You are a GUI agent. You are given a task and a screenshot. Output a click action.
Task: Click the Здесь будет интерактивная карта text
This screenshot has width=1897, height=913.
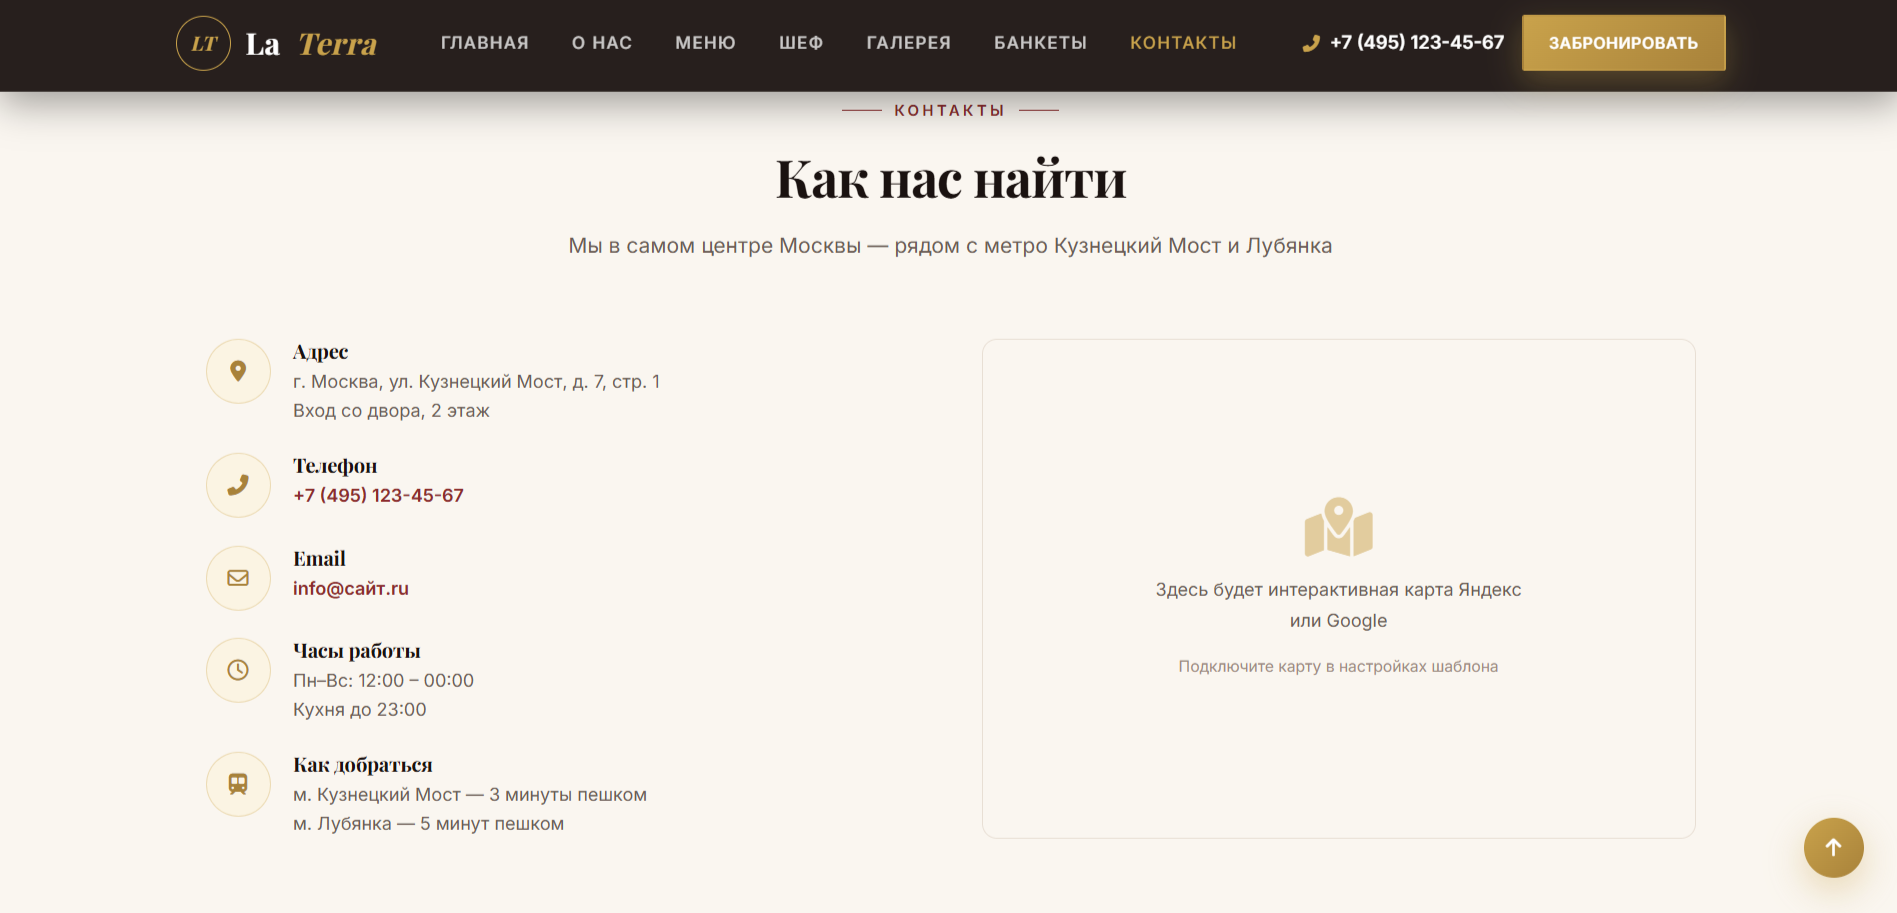click(1338, 605)
